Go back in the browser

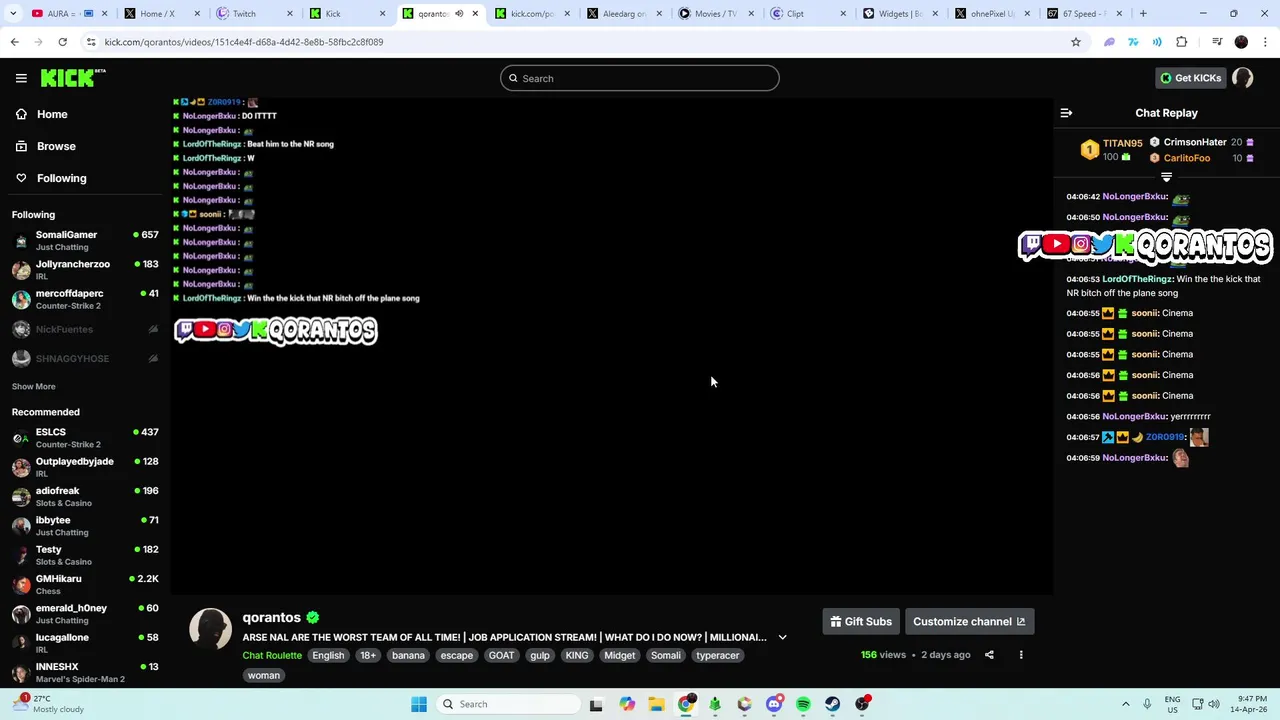click(x=14, y=42)
